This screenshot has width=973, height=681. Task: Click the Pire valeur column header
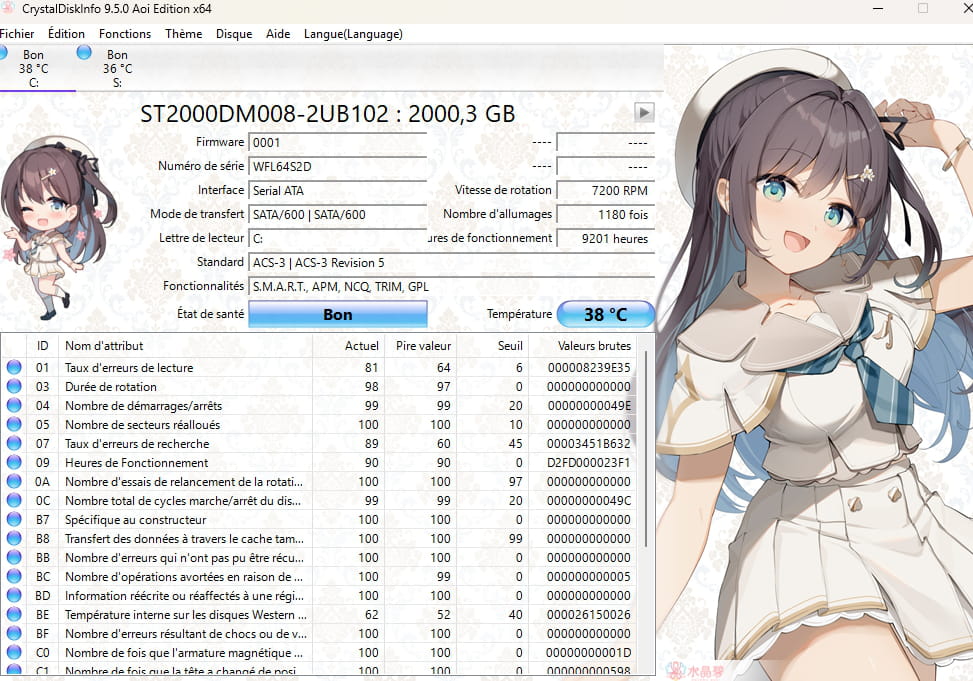(421, 346)
